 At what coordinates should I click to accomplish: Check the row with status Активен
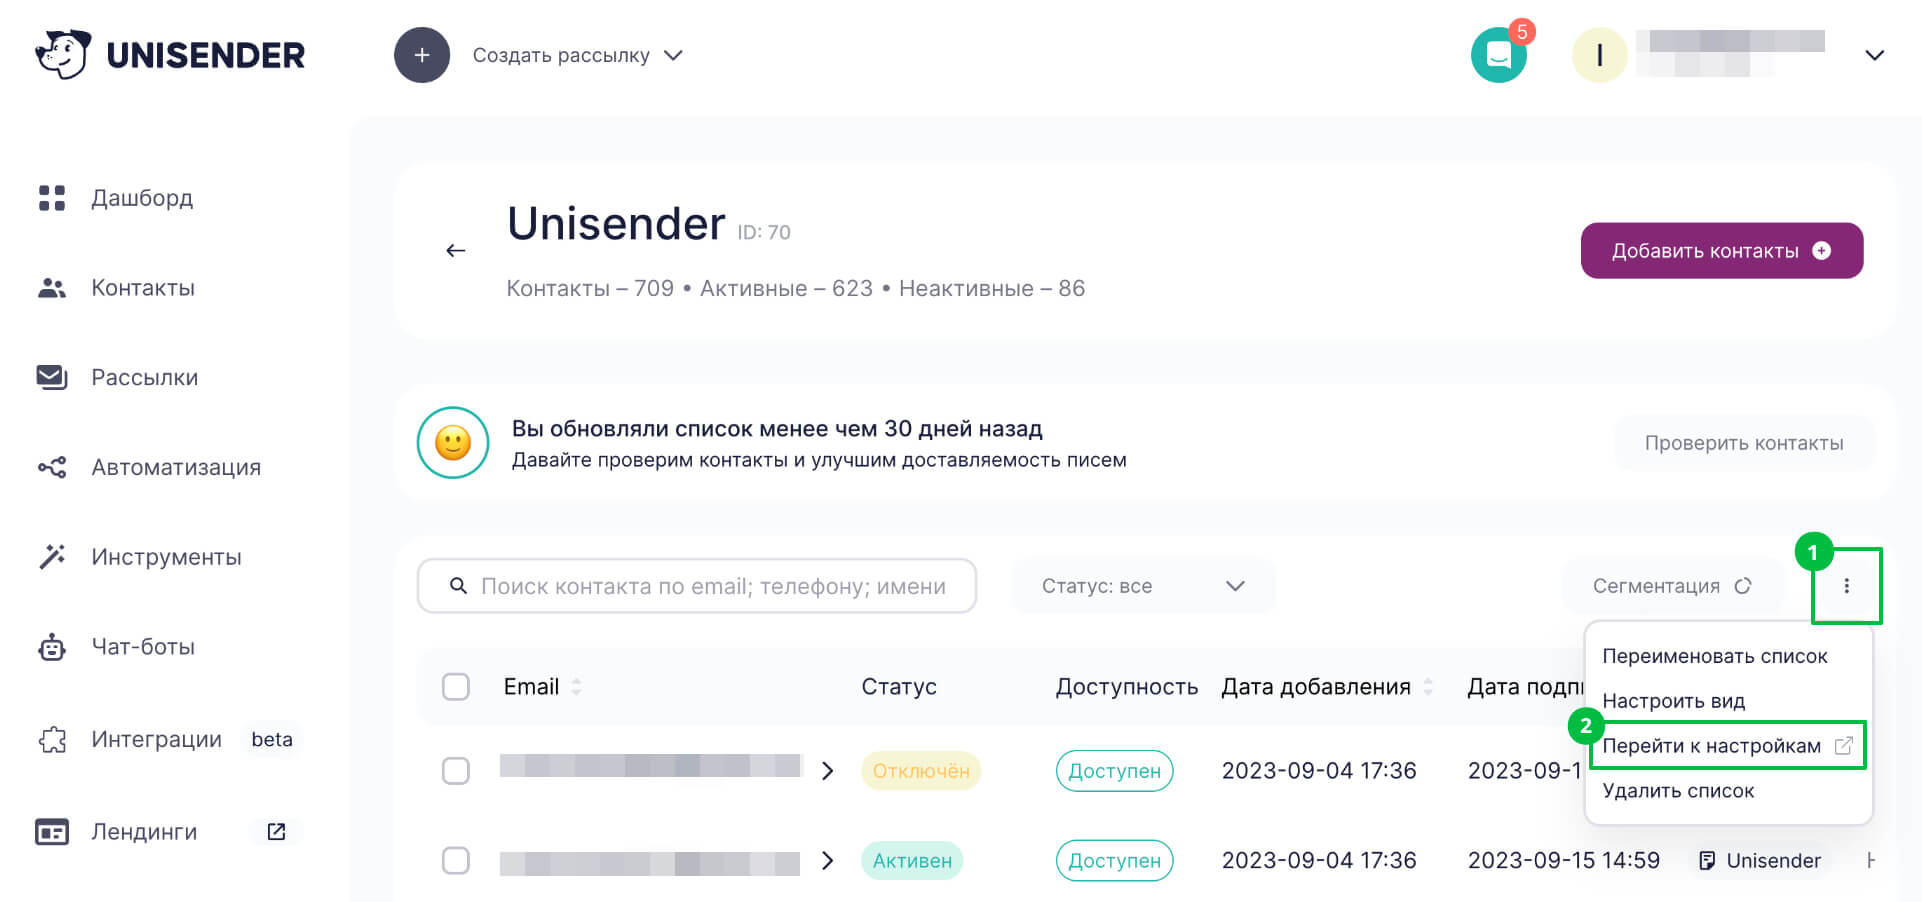pyautogui.click(x=456, y=861)
